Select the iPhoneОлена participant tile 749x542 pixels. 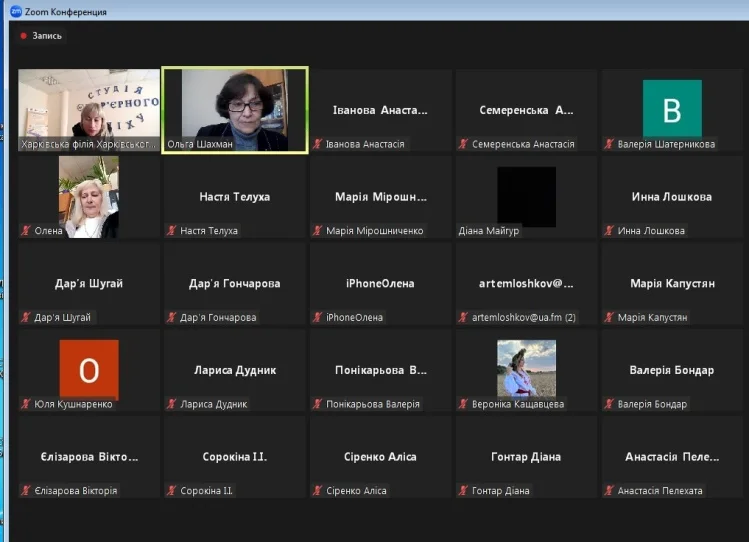click(380, 284)
